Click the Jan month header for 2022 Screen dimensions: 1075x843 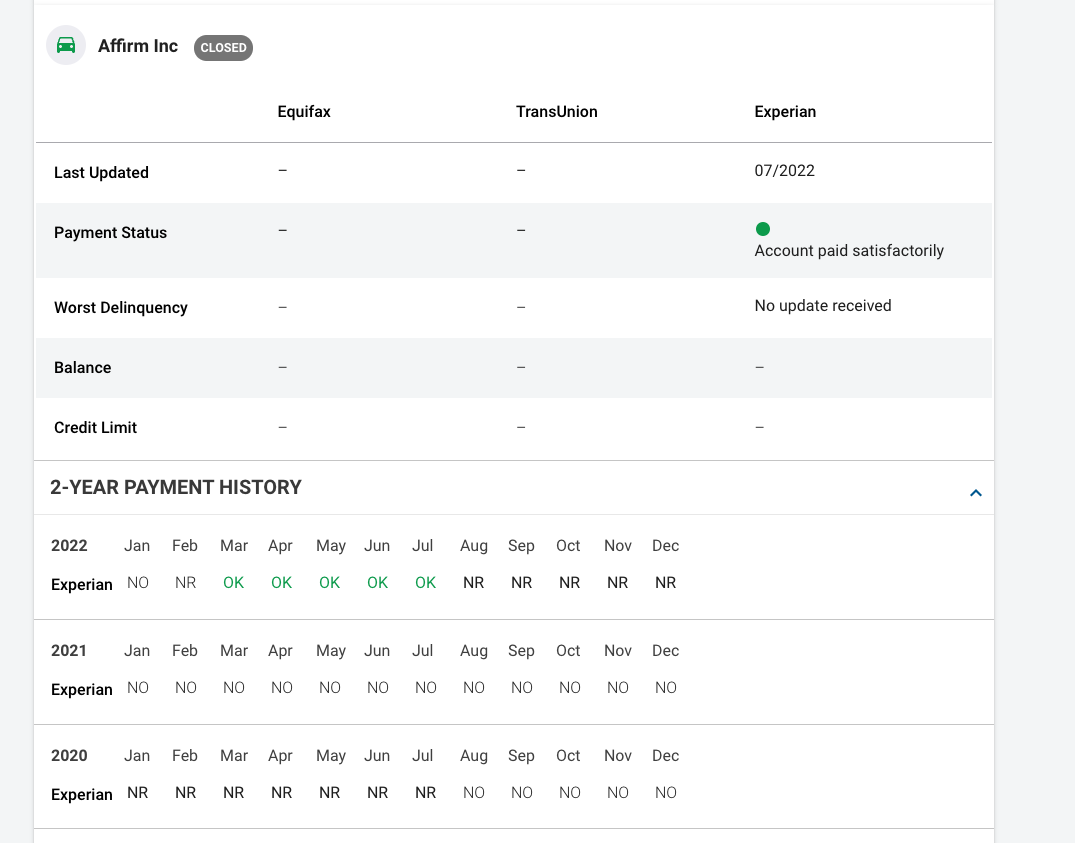tap(136, 546)
